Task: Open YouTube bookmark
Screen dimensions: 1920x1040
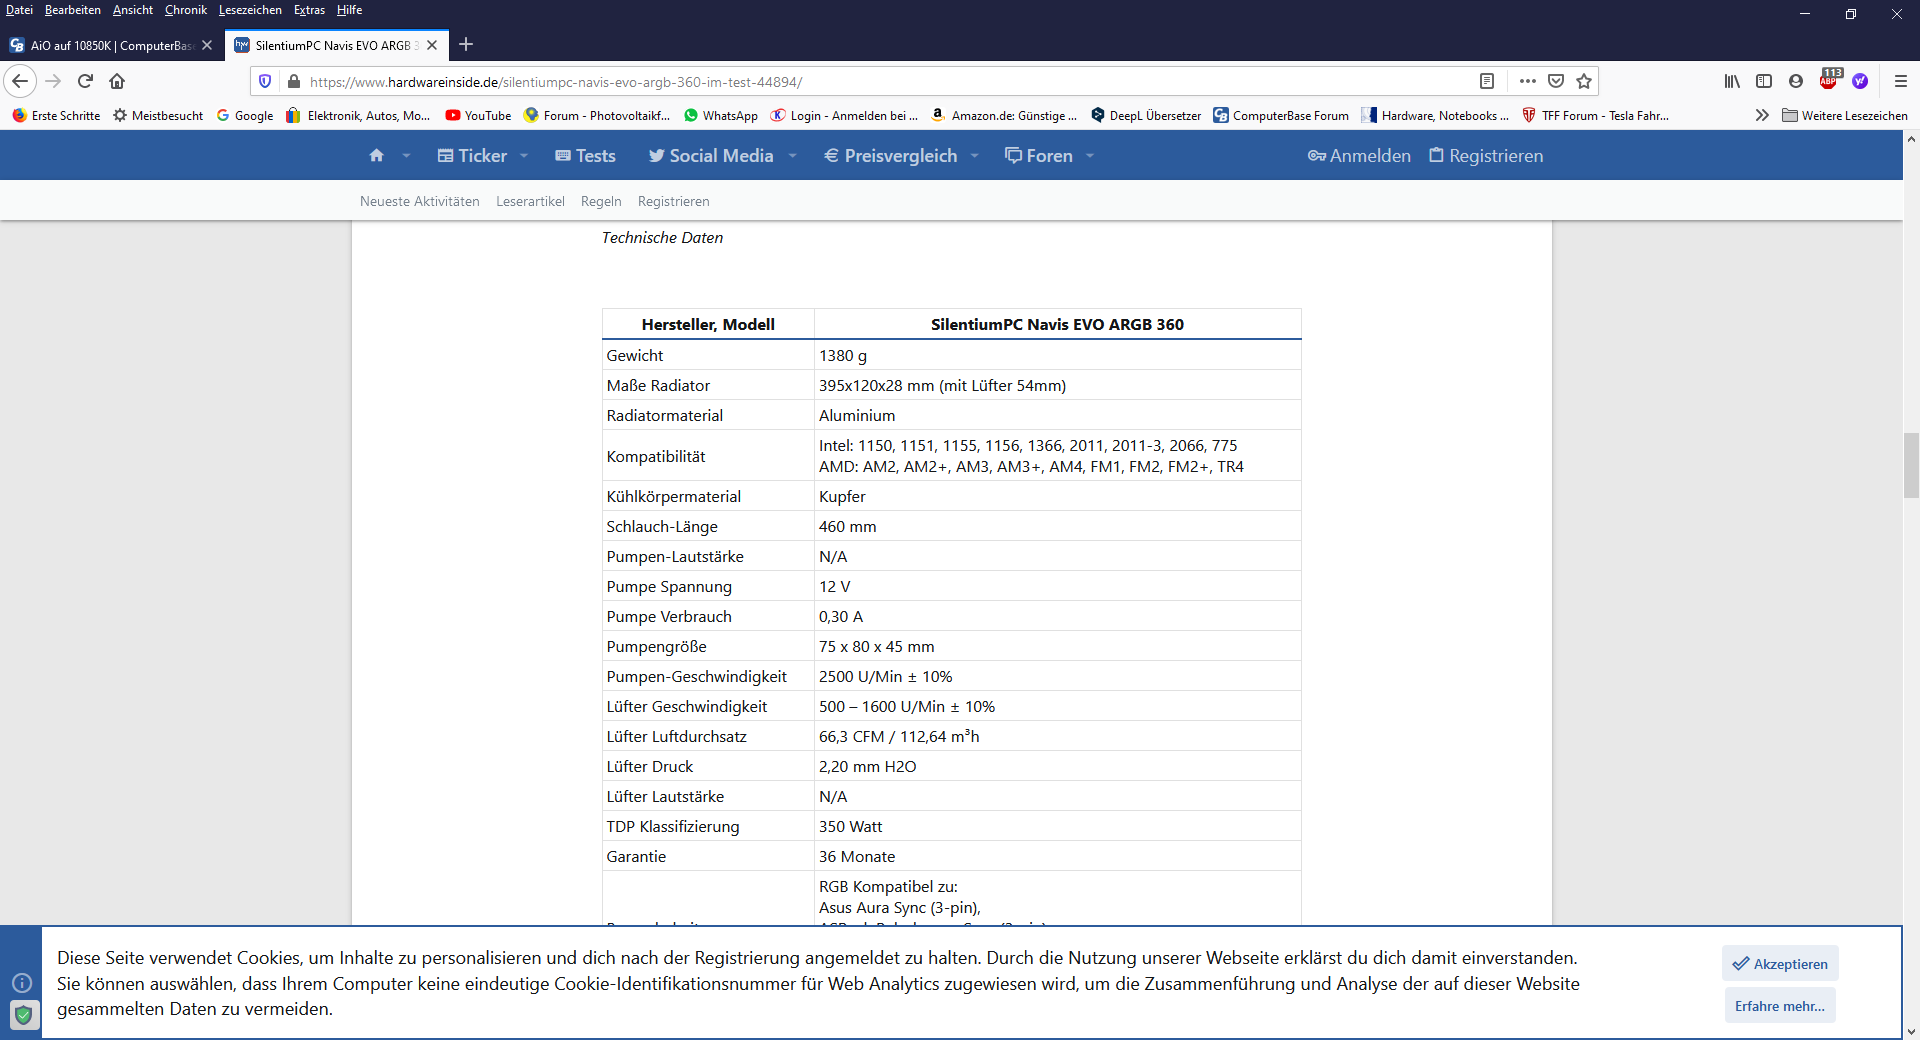Action: point(478,115)
